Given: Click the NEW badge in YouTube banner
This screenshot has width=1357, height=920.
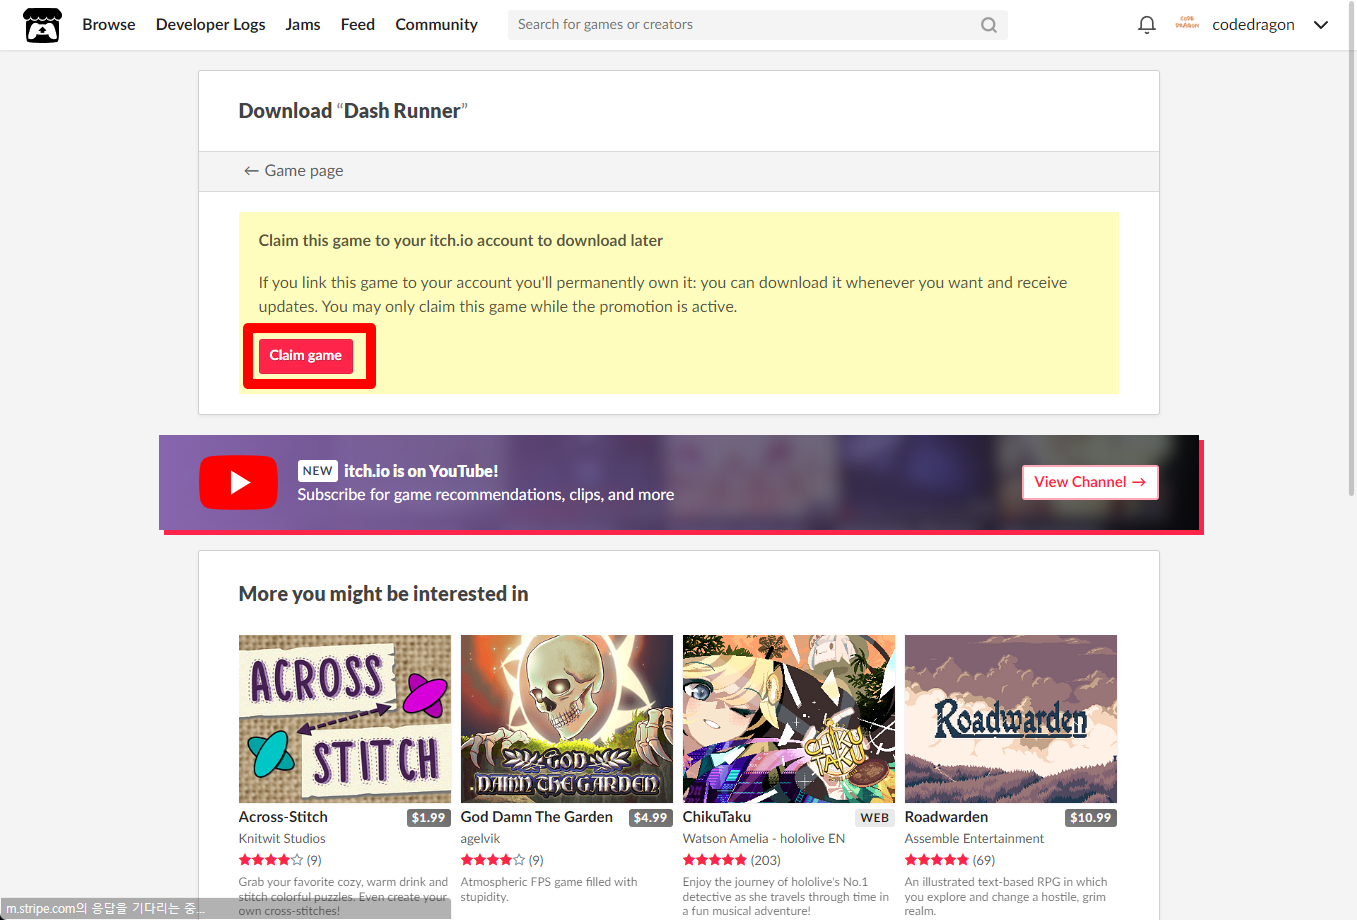Looking at the screenshot, I should coord(318,471).
